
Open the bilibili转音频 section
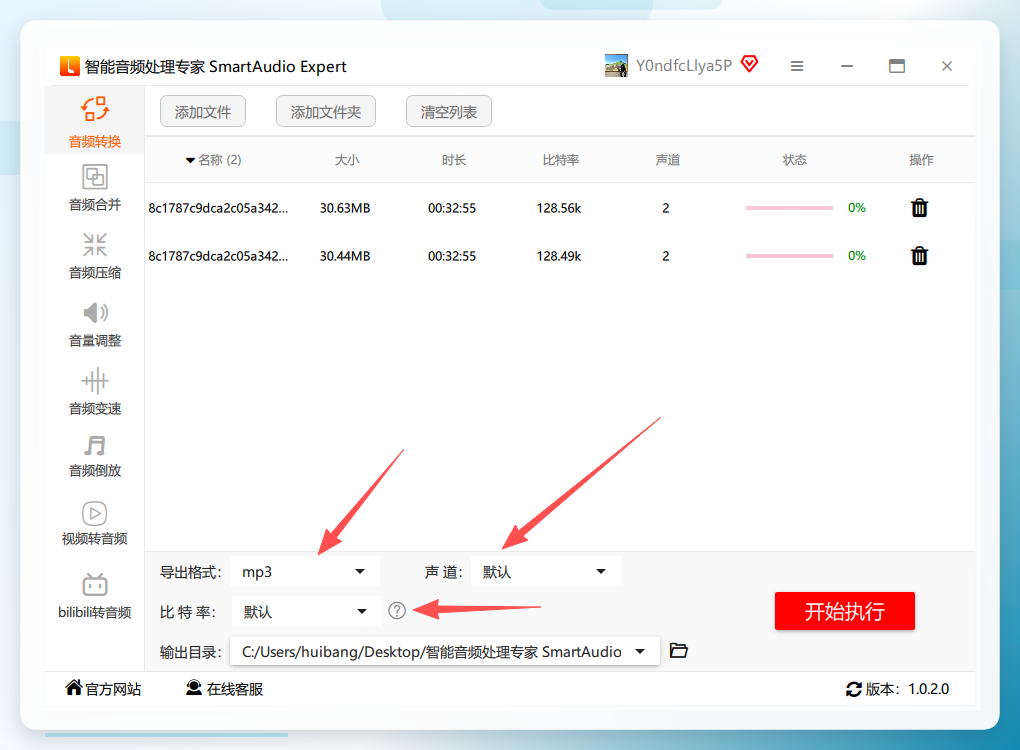pos(95,596)
